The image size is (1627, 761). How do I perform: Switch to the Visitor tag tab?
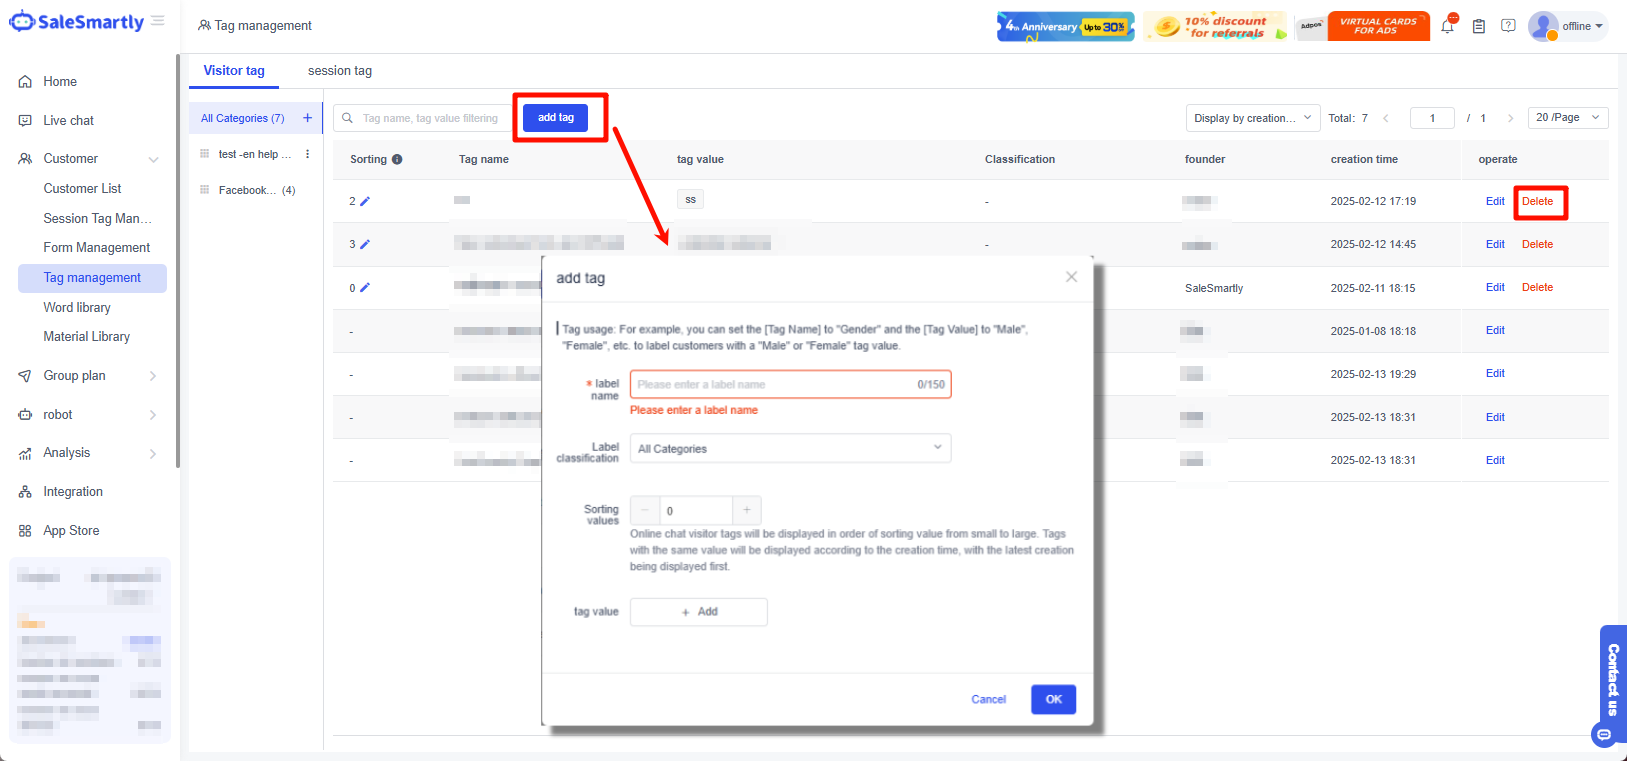pyautogui.click(x=234, y=71)
